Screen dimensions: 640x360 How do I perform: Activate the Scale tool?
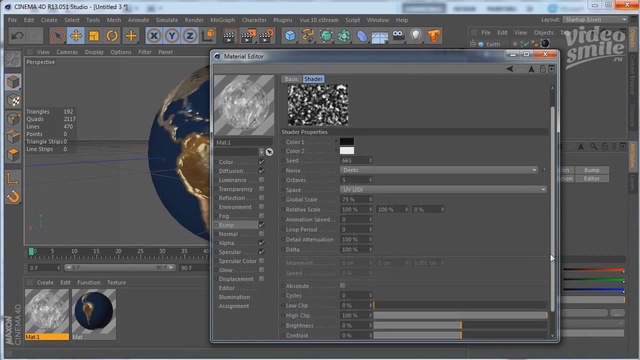(94, 36)
